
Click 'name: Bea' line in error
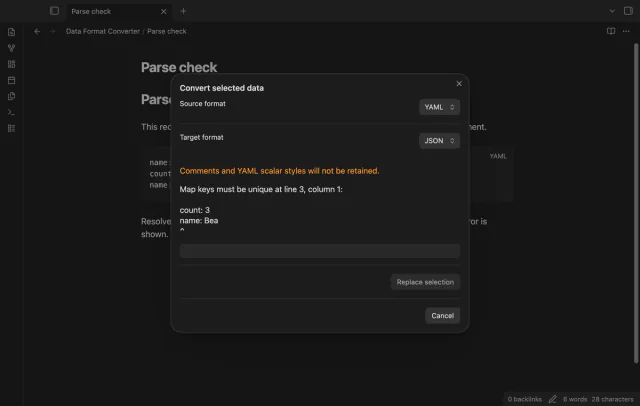(199, 221)
